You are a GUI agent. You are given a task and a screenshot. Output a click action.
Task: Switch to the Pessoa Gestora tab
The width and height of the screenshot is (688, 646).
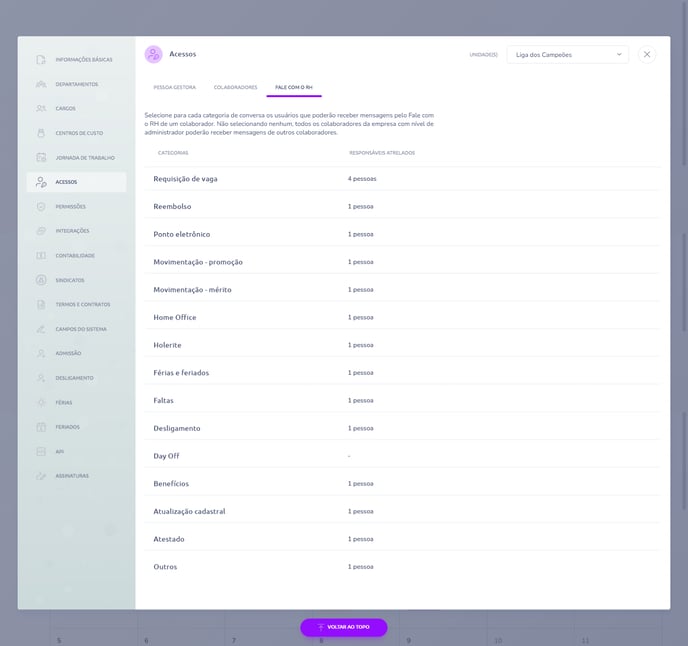pyautogui.click(x=175, y=87)
